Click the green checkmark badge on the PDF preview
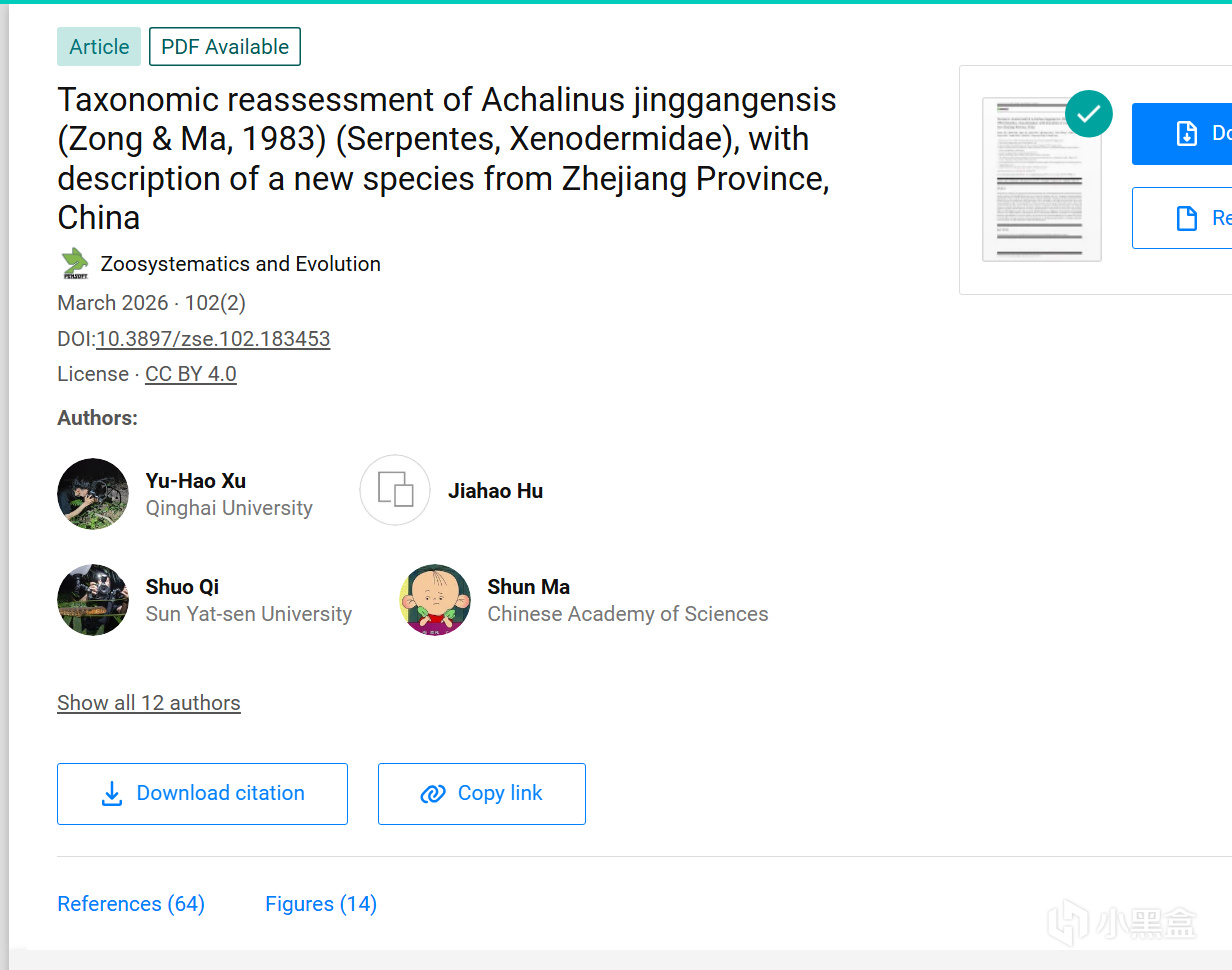Viewport: 1232px width, 970px height. [1088, 114]
